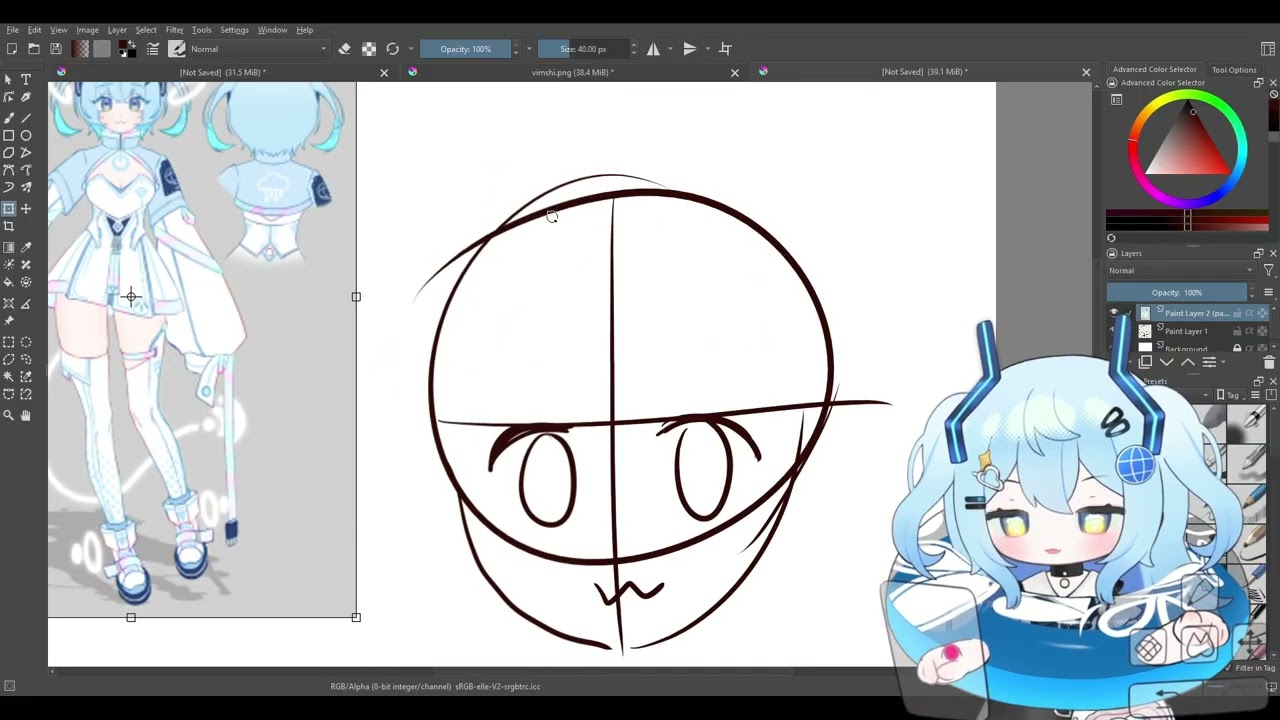Select the Rectangle shape tool
Screen dimensions: 1280x720
[x=9, y=135]
